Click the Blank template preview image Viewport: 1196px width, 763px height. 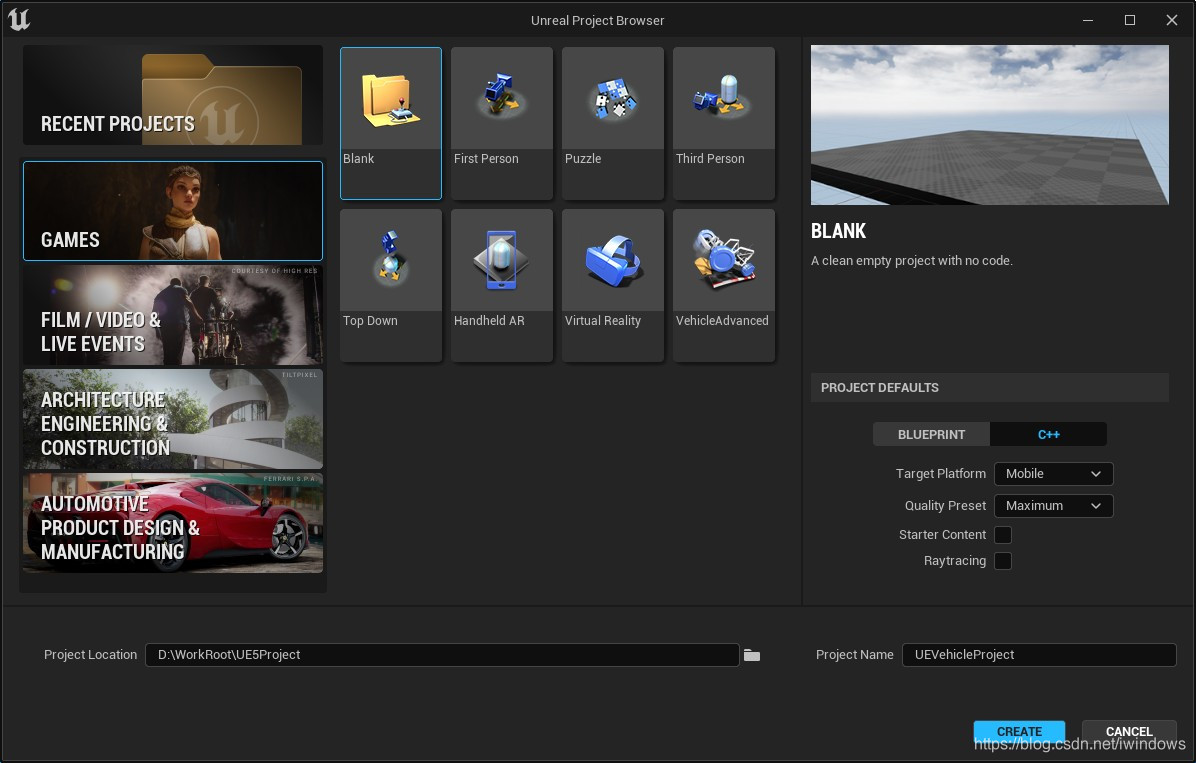pos(989,125)
